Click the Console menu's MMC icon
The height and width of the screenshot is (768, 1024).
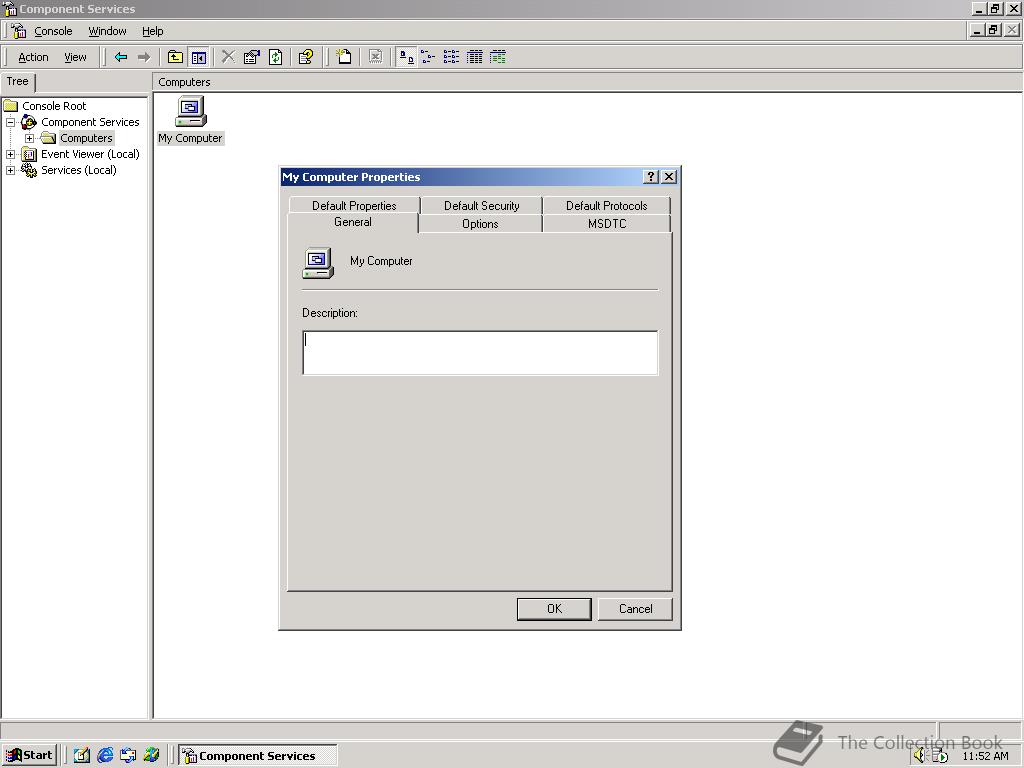click(18, 31)
